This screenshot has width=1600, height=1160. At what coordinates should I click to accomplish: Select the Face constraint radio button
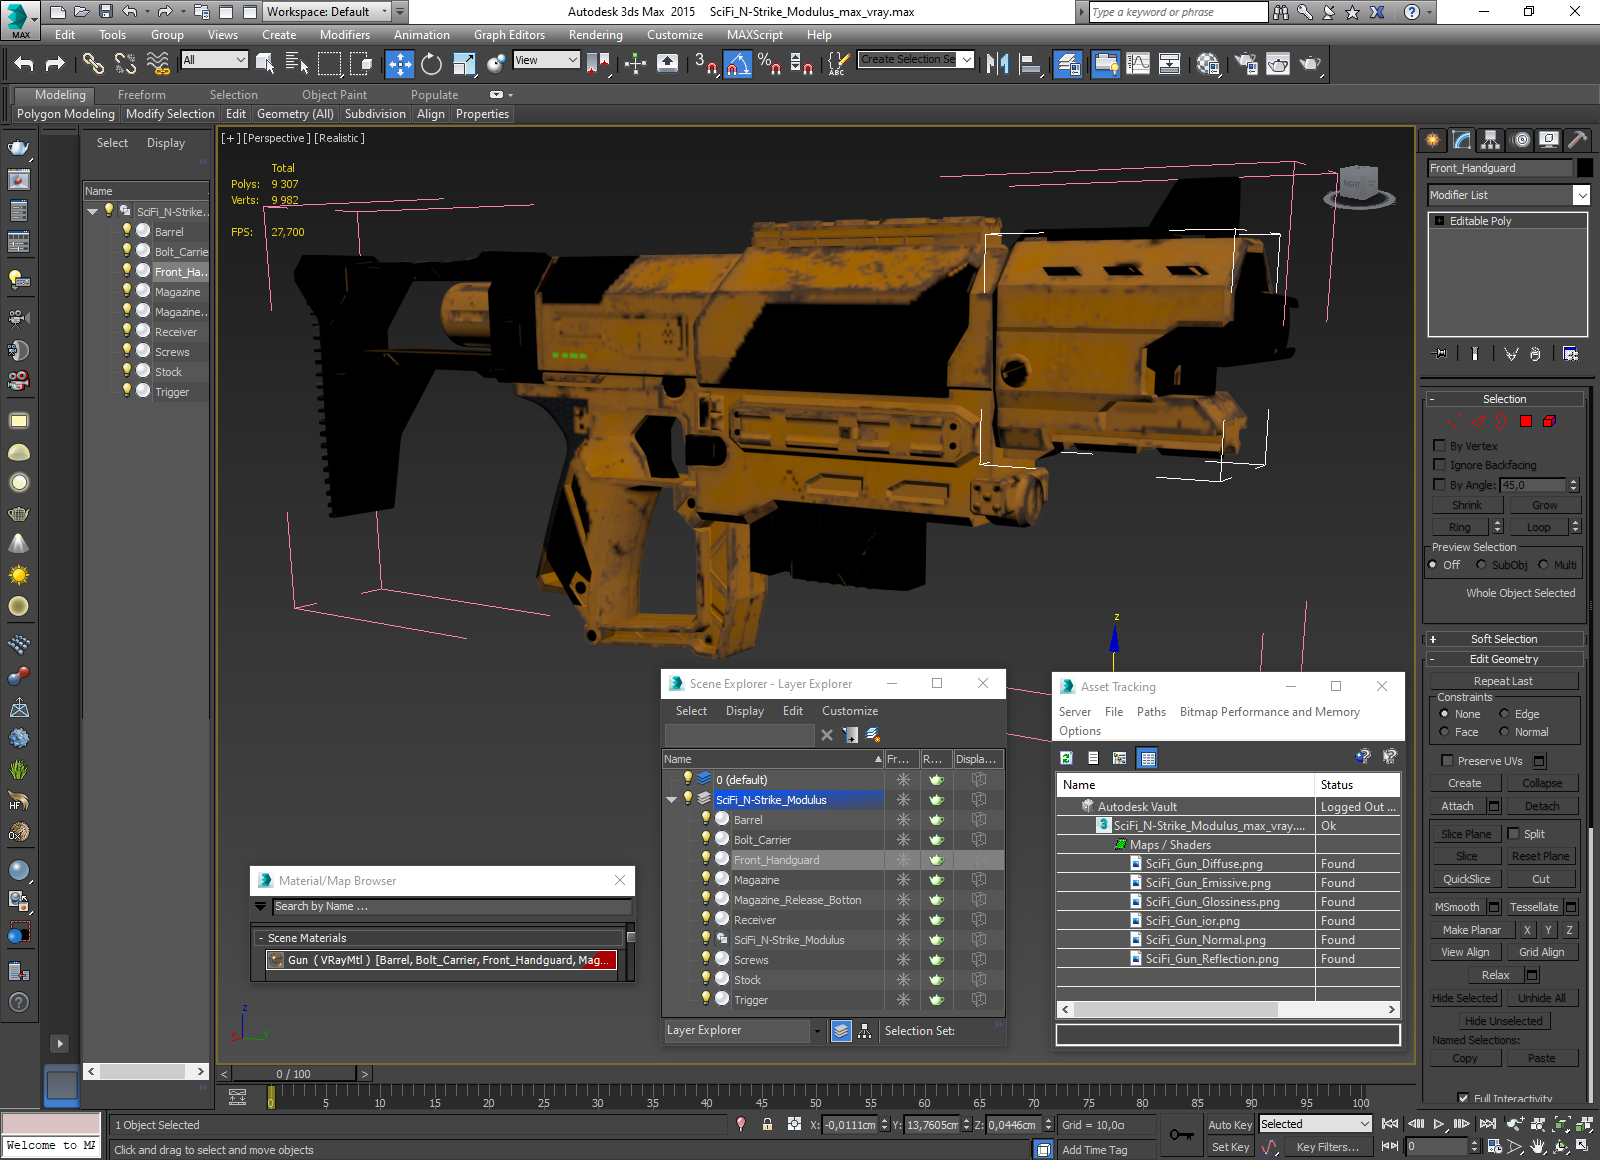1444,732
